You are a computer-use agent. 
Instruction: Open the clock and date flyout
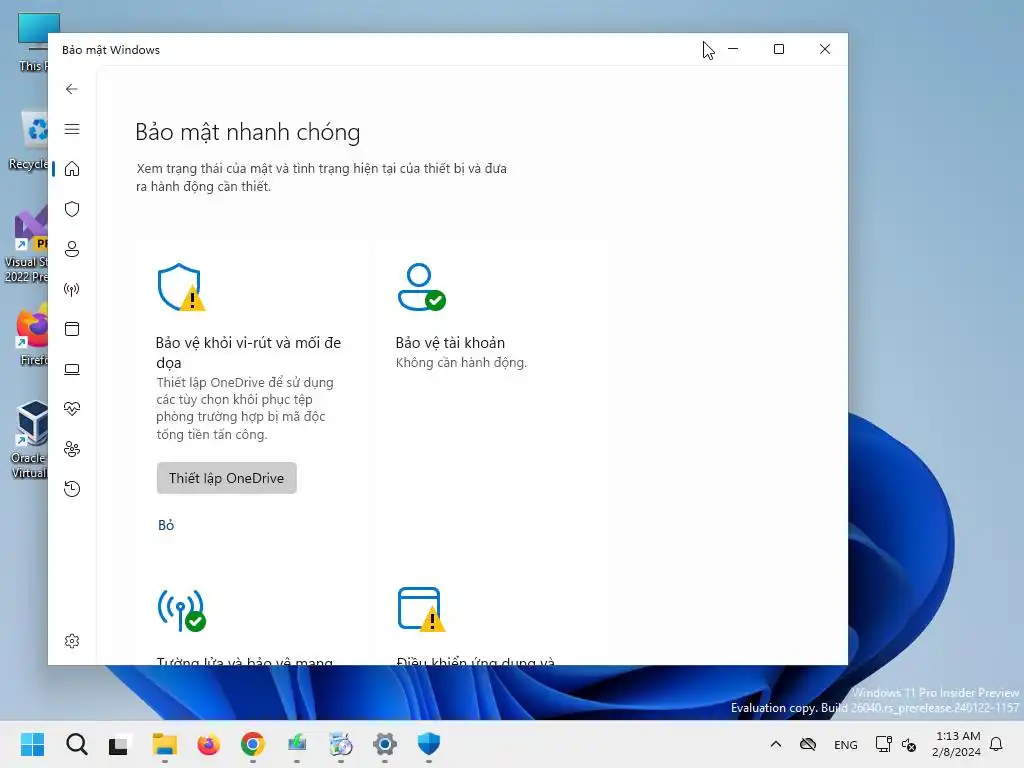click(957, 744)
